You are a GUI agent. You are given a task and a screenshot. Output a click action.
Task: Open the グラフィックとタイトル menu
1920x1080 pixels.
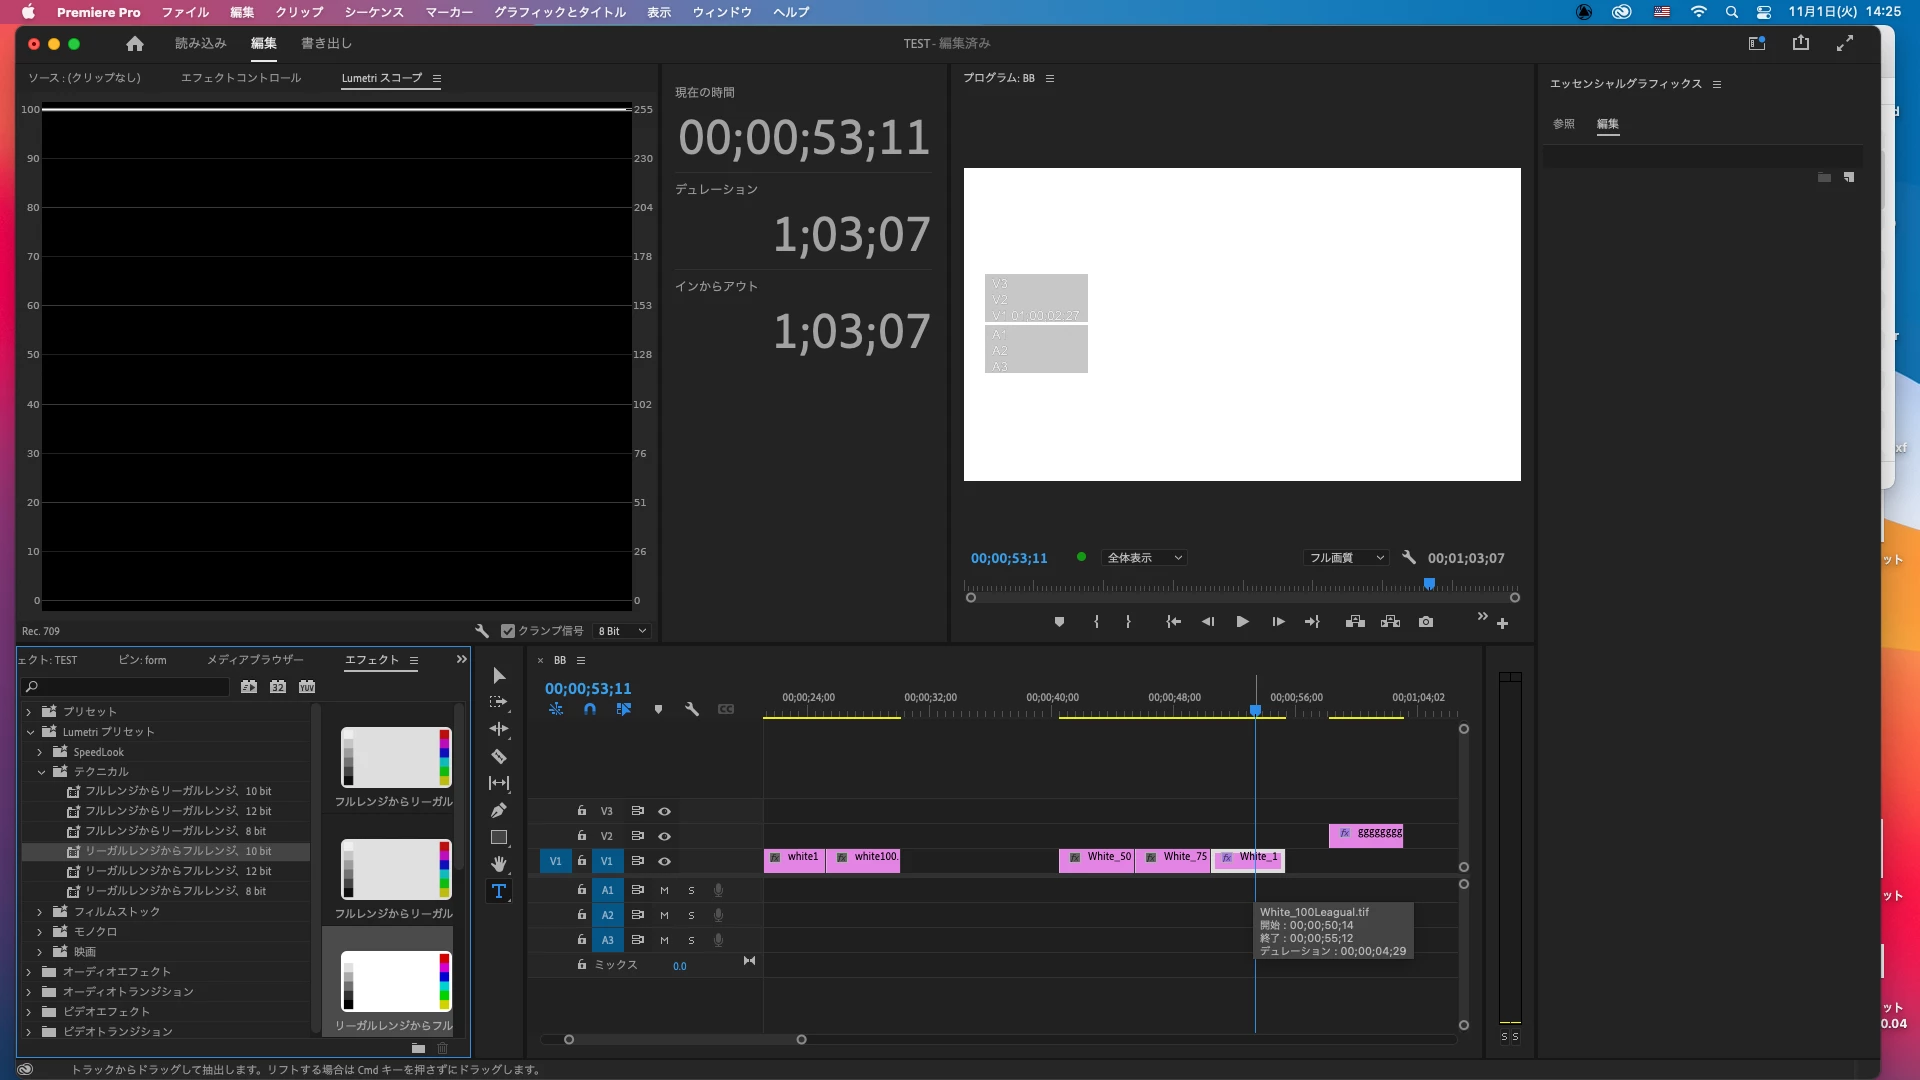[560, 12]
